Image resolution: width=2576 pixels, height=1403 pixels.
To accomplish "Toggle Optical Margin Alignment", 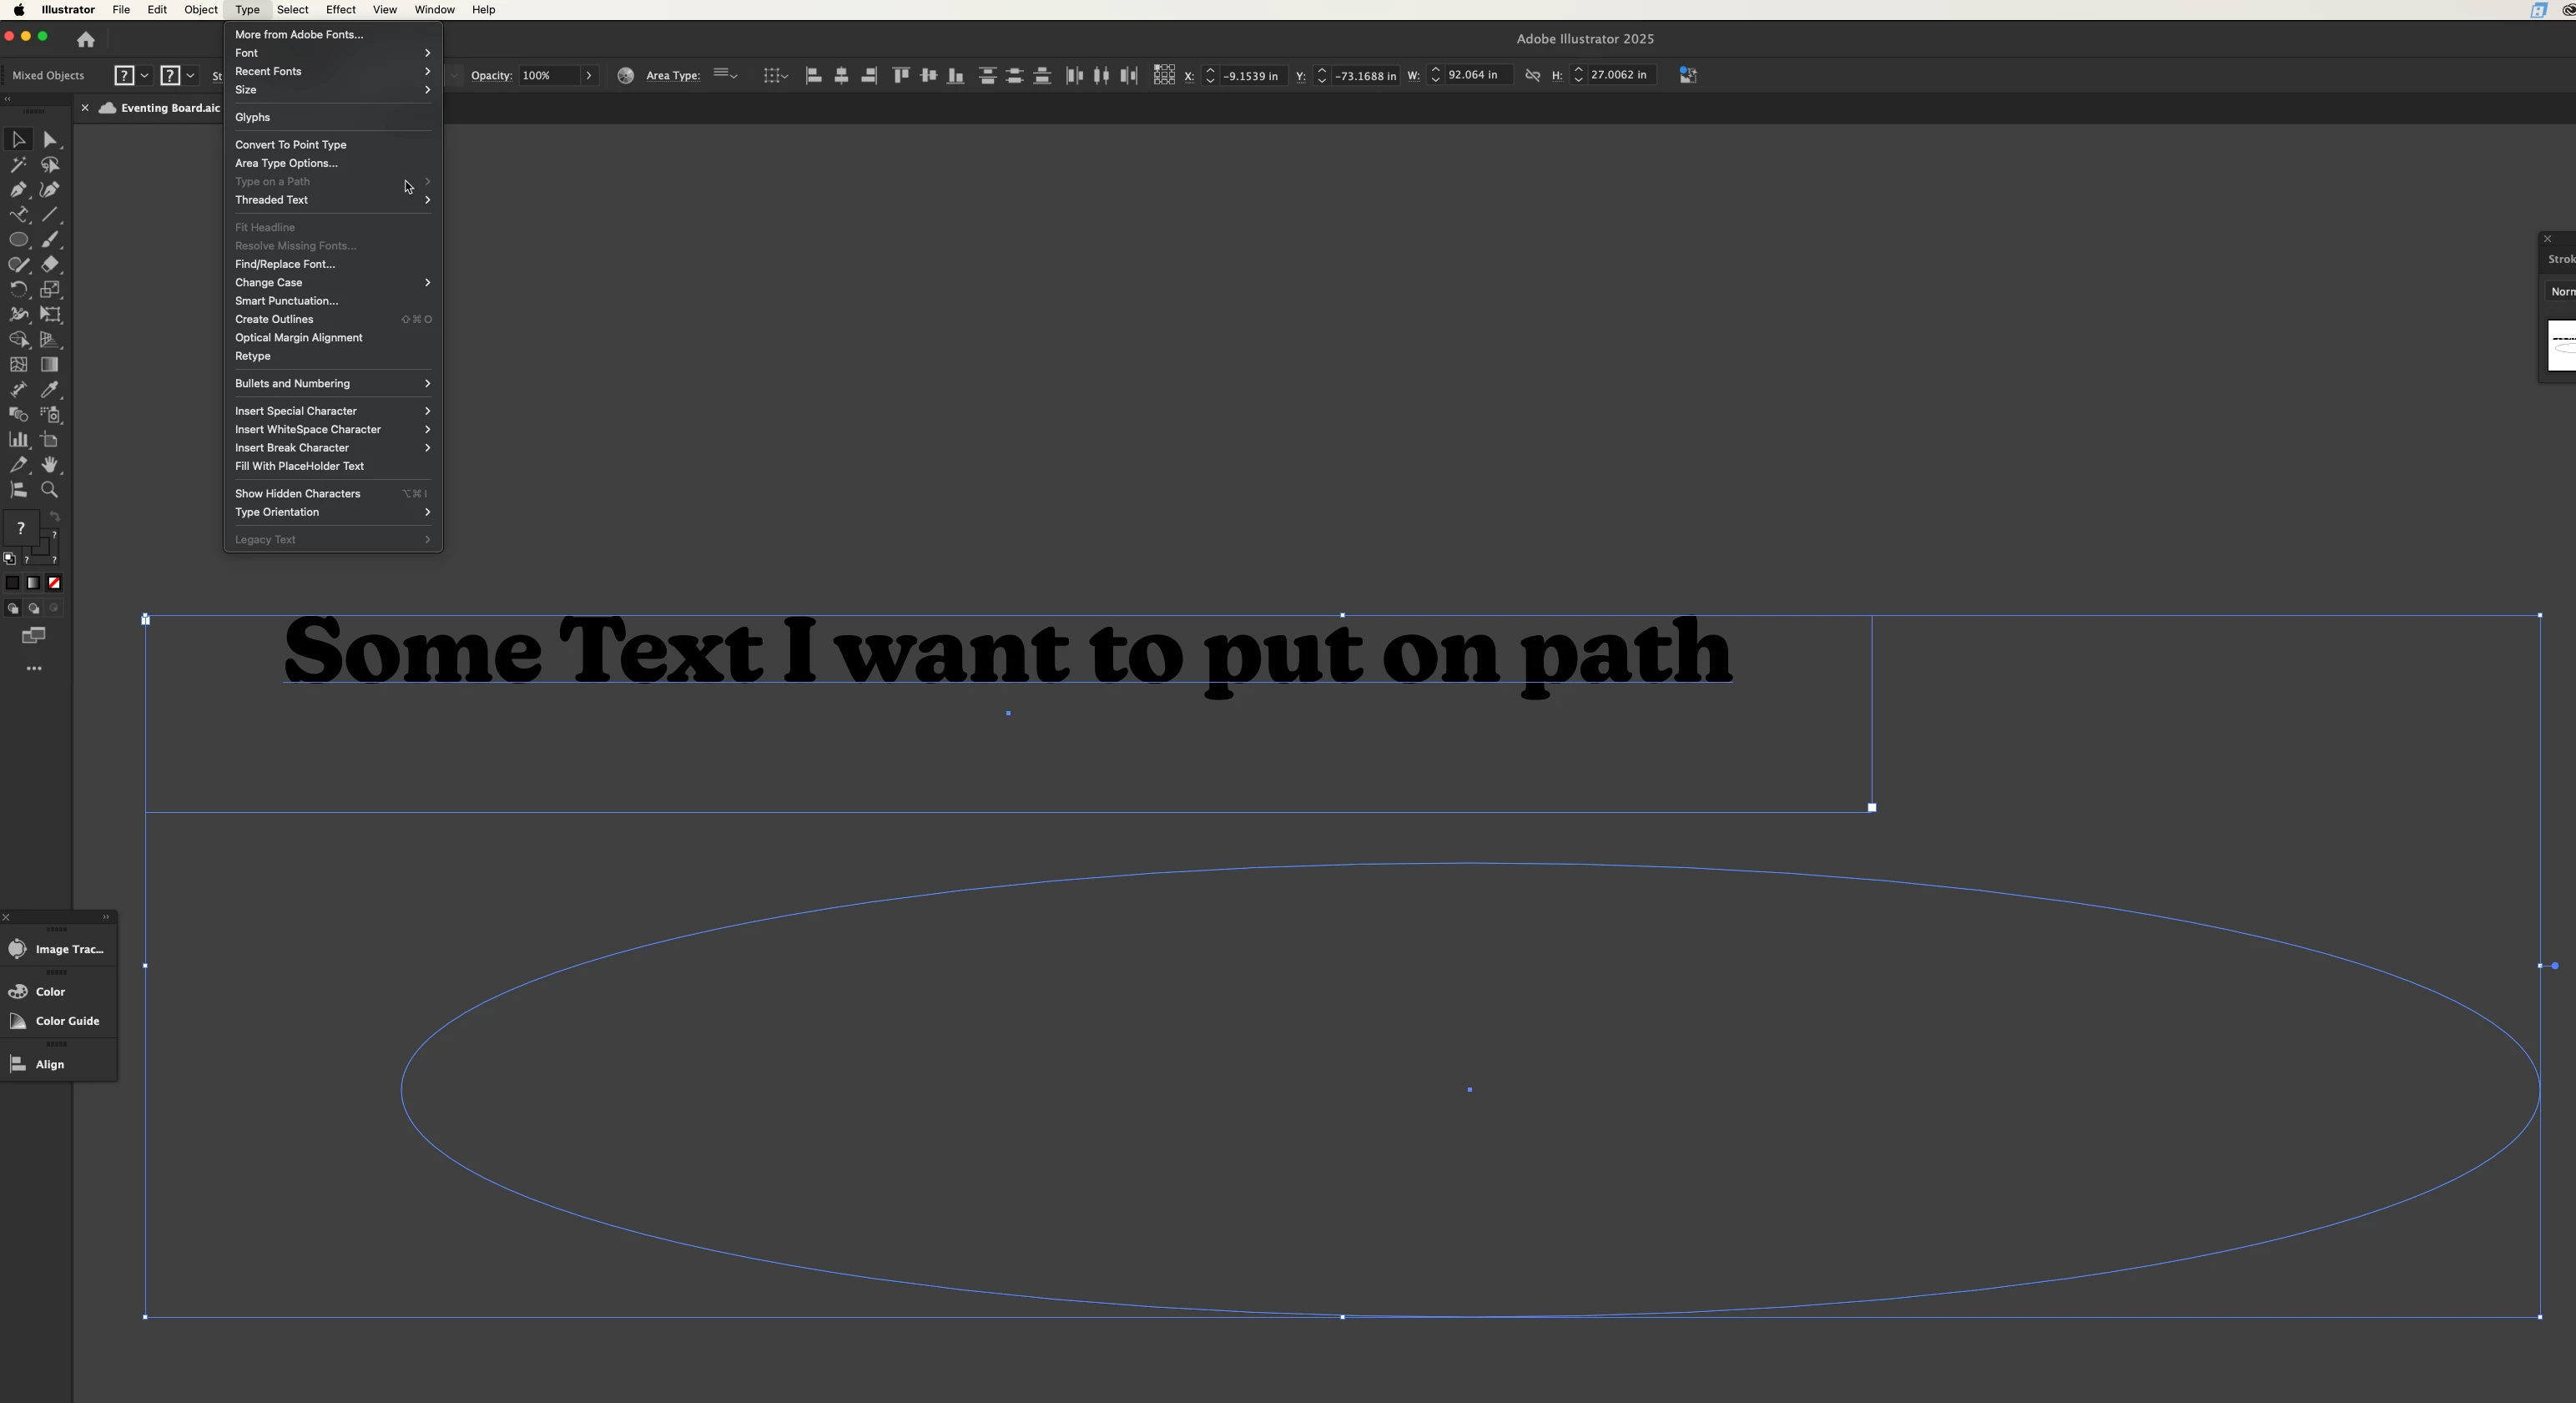I will [x=298, y=337].
